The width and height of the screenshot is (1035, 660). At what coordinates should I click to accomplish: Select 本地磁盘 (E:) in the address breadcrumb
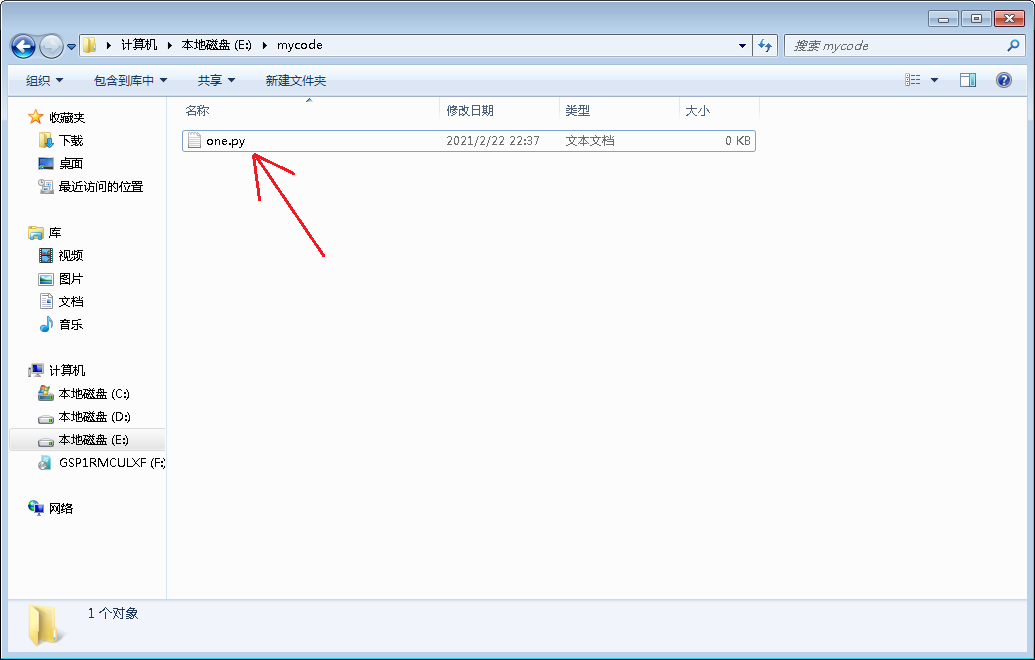[x=217, y=45]
